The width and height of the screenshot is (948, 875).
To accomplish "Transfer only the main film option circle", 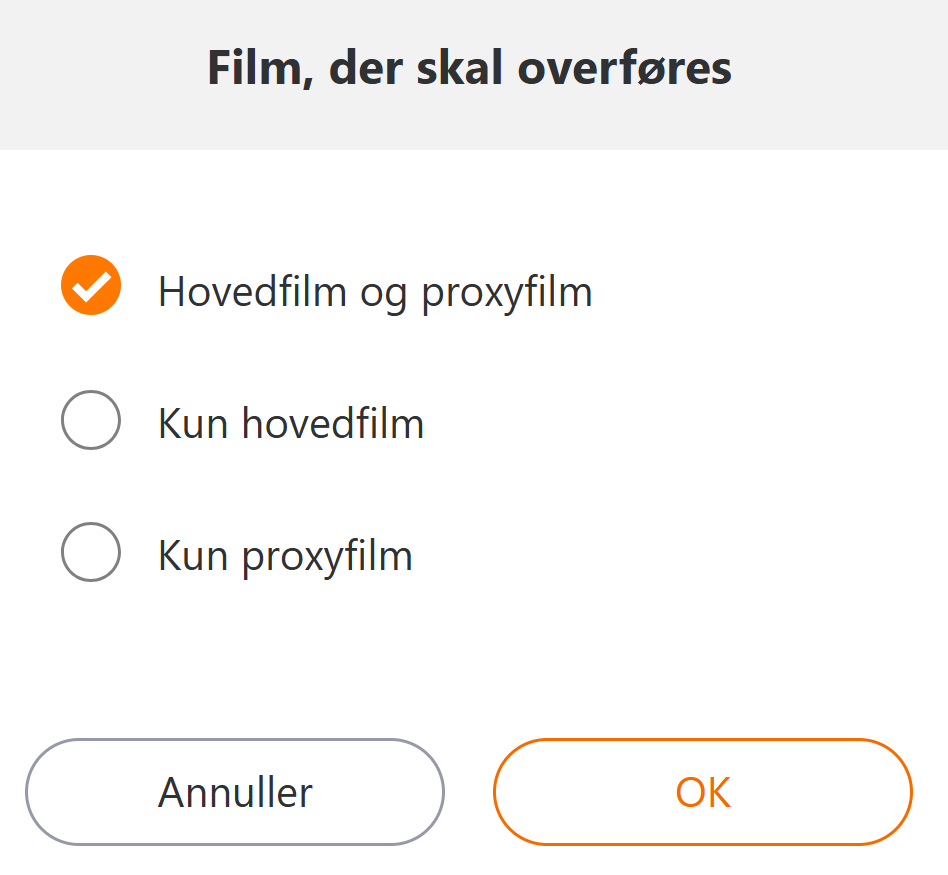I will [91, 420].
